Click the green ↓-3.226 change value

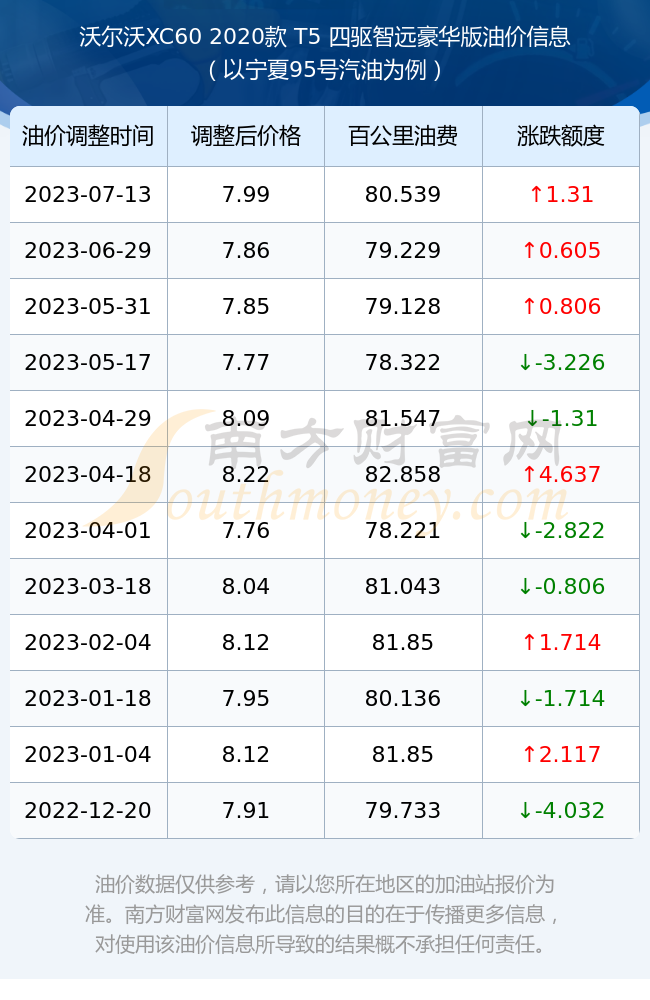(x=561, y=362)
